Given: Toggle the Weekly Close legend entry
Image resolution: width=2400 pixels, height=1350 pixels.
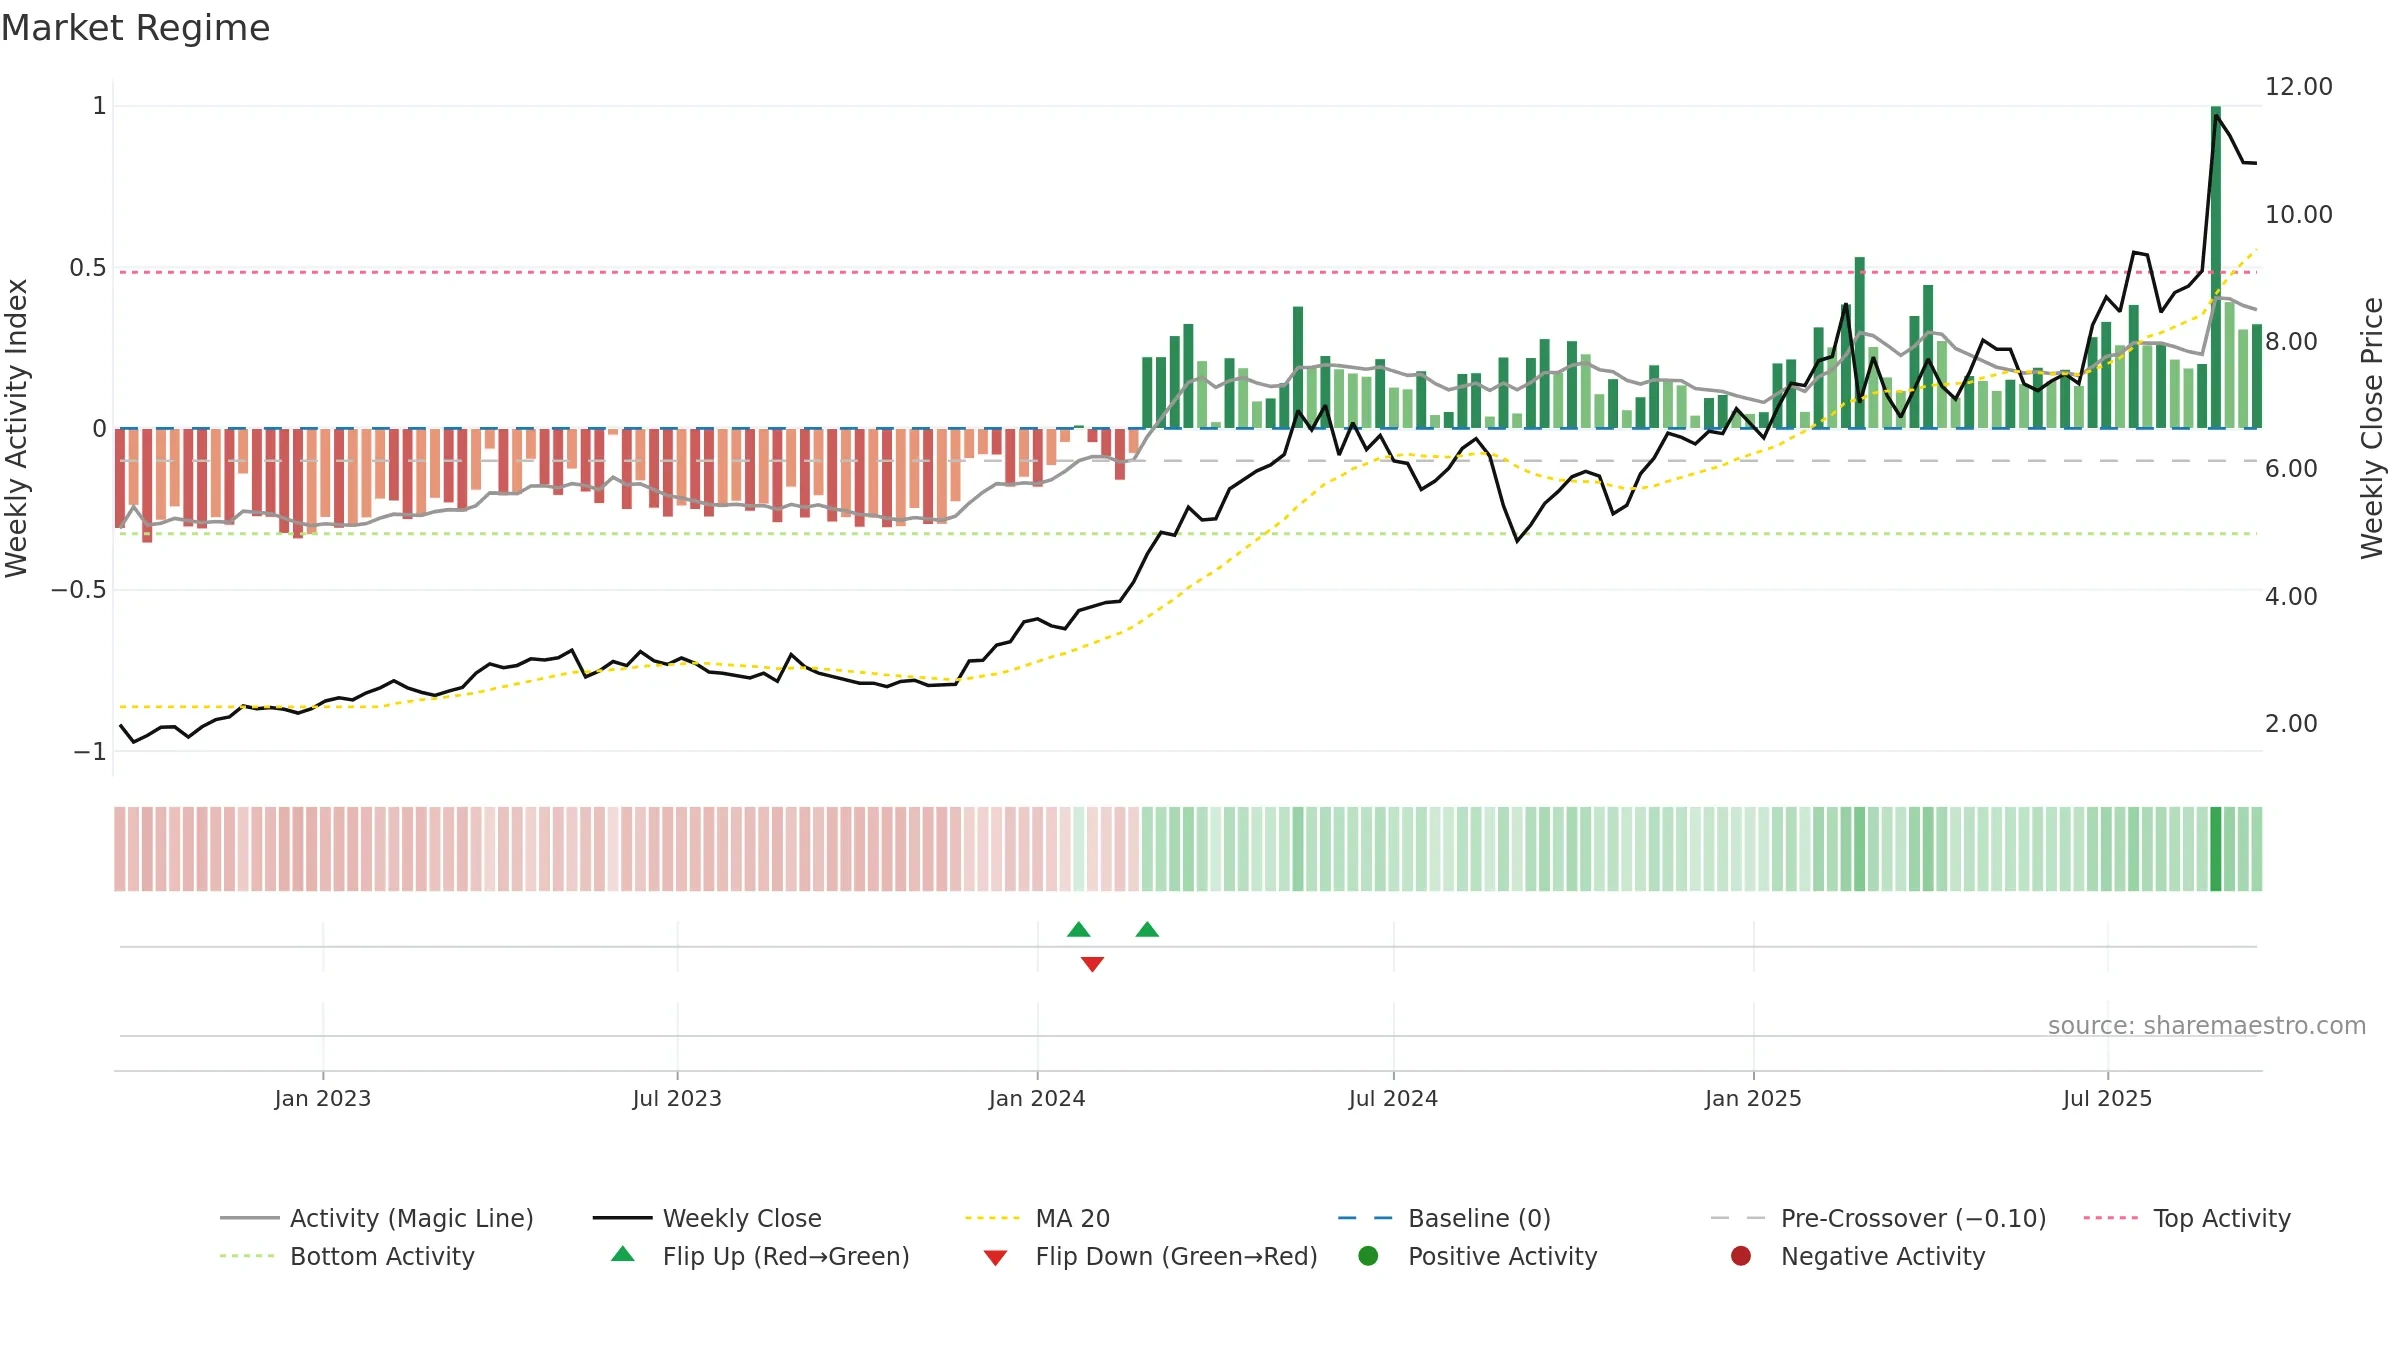Looking at the screenshot, I should (x=707, y=1218).
